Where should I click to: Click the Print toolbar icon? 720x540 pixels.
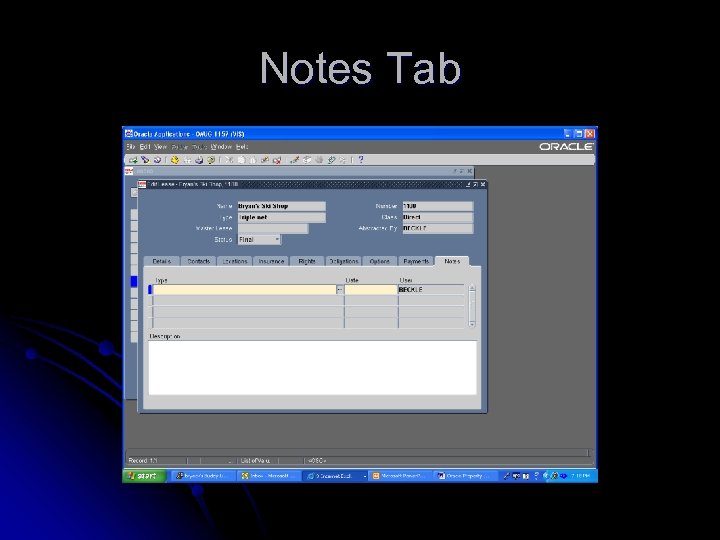[x=199, y=160]
